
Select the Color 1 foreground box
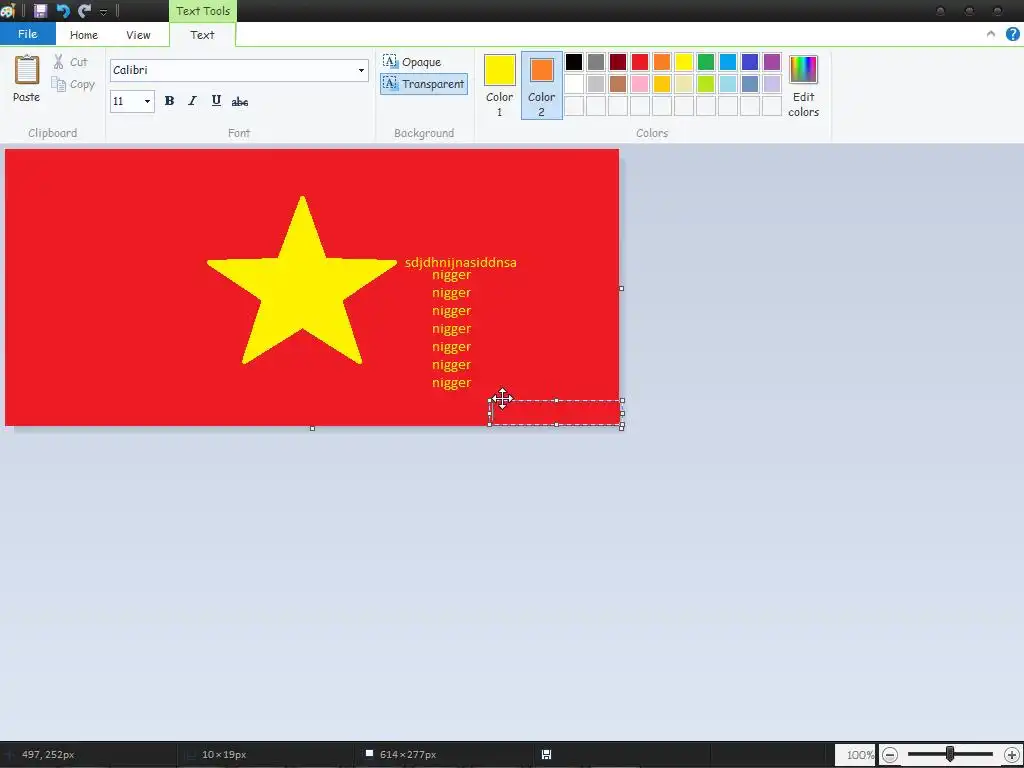tap(500, 86)
